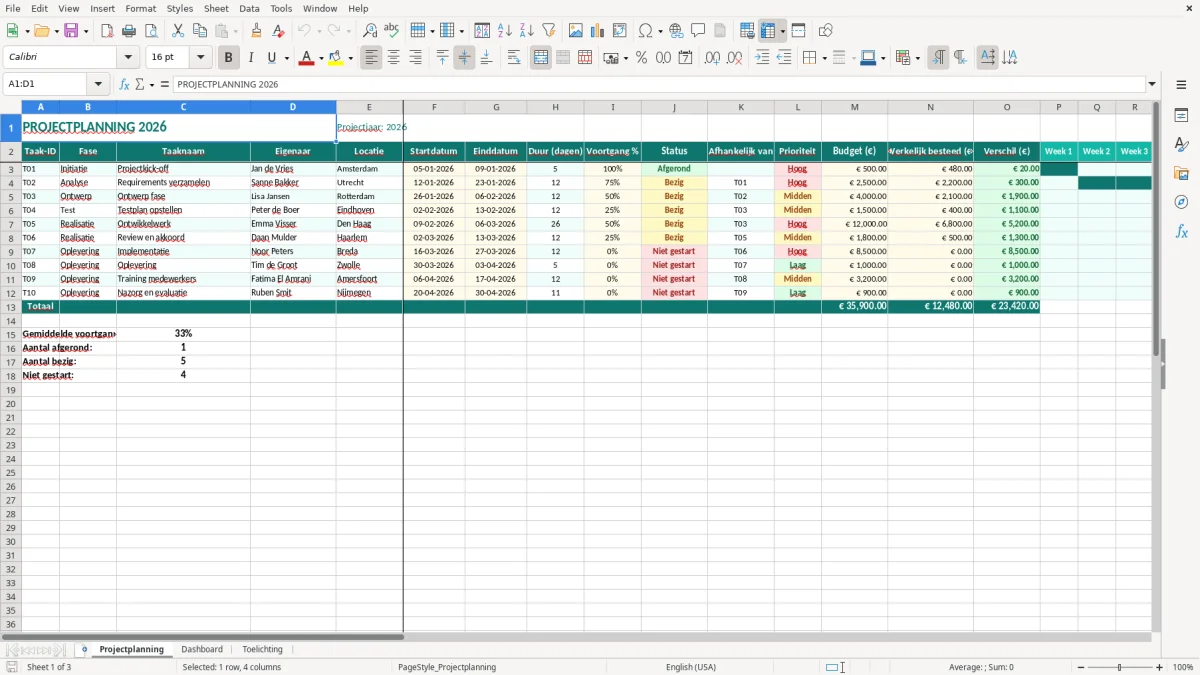The image size is (1200, 675).
Task: Format as Date icon
Action: point(686,58)
